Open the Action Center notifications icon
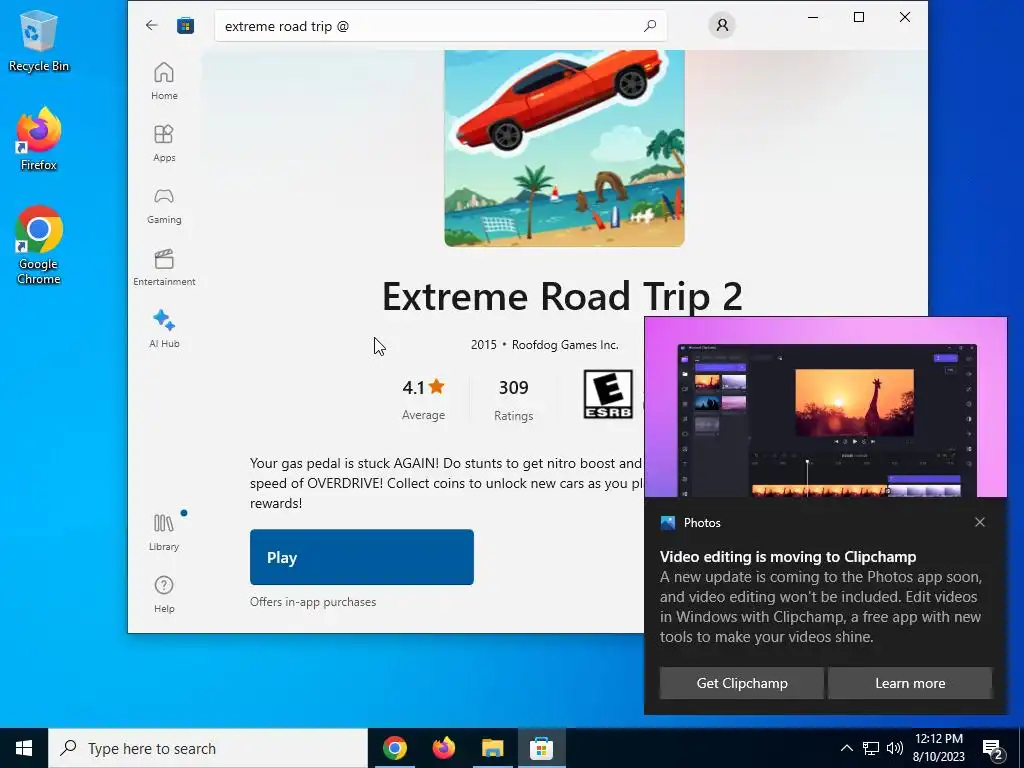This screenshot has height=768, width=1024. pyautogui.click(x=993, y=748)
